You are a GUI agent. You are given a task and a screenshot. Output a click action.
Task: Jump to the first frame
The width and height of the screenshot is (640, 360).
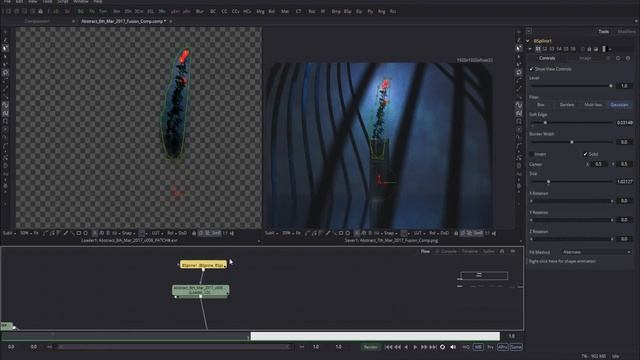[388, 347]
